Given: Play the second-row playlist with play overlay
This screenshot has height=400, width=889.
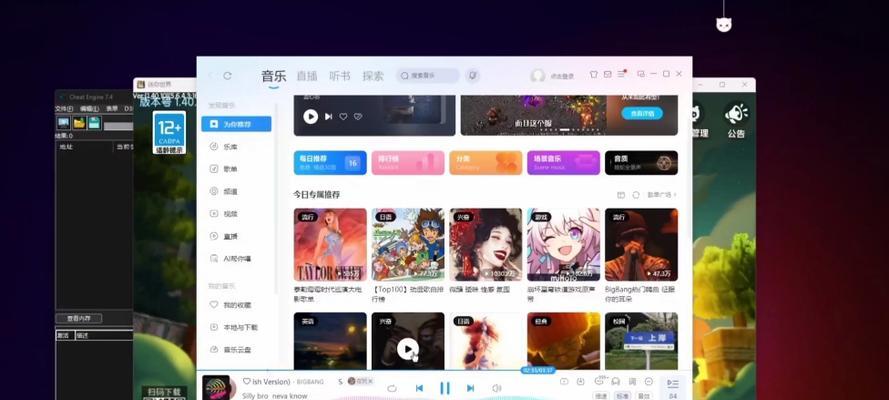Looking at the screenshot, I should point(408,348).
